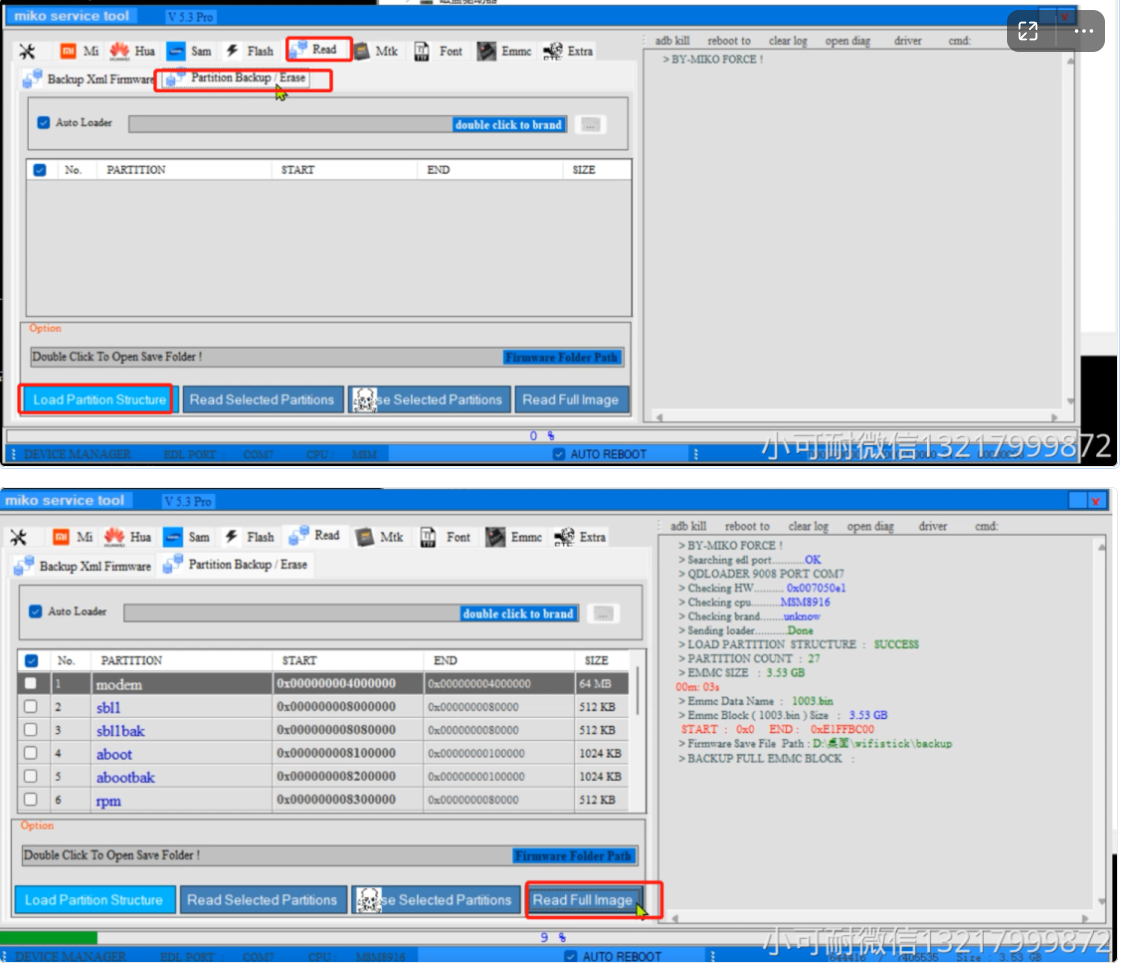
Task: Toggle the AUTO REBOOT checkbox in lower window
Action: [571, 957]
